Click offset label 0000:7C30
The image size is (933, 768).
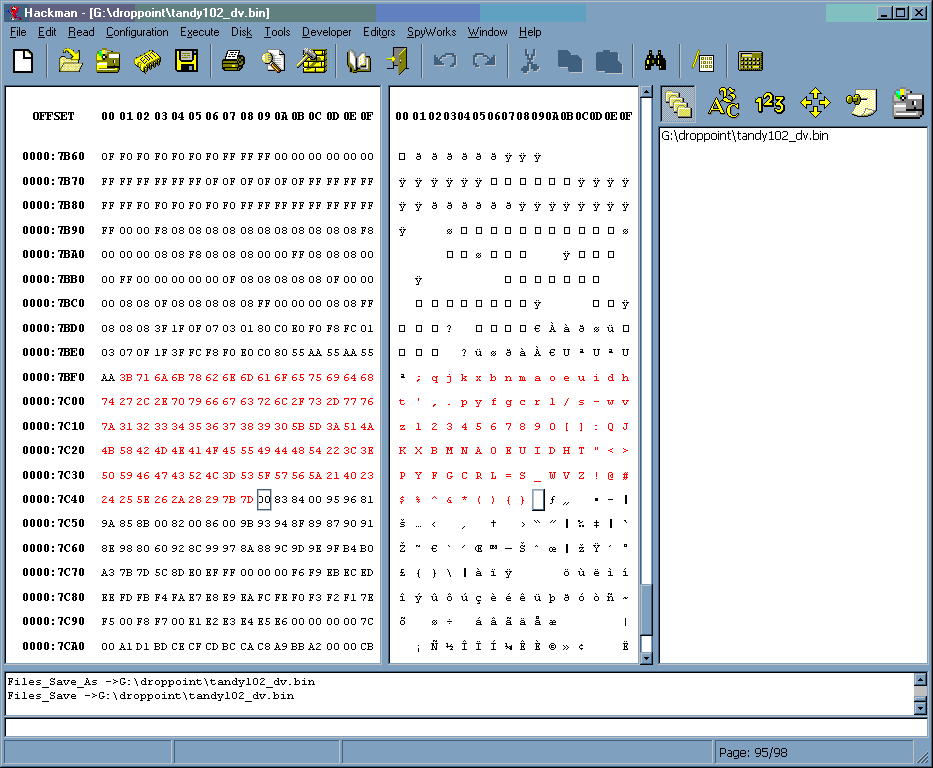tap(54, 475)
